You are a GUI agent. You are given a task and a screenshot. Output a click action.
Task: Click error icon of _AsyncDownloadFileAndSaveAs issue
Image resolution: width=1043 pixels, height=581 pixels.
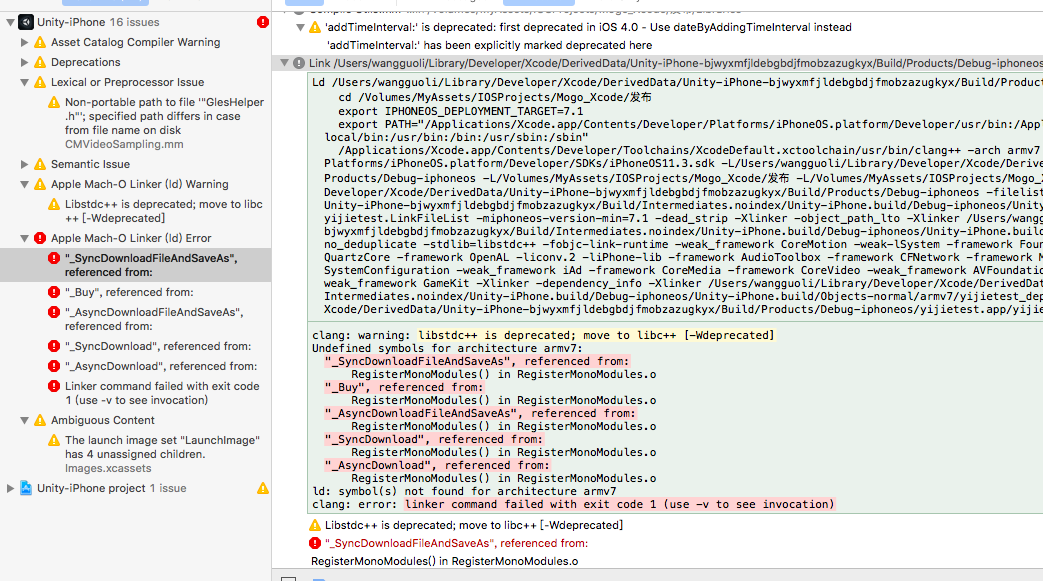click(x=54, y=312)
